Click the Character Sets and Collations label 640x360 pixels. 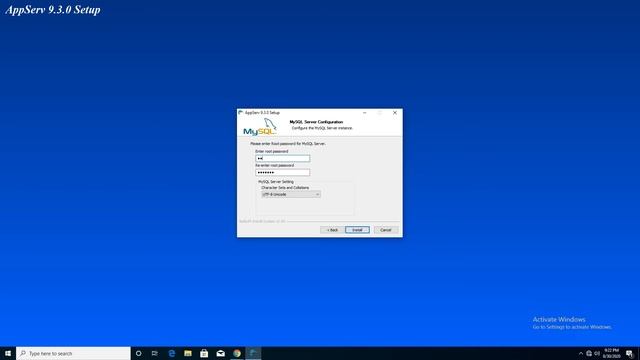coord(285,188)
